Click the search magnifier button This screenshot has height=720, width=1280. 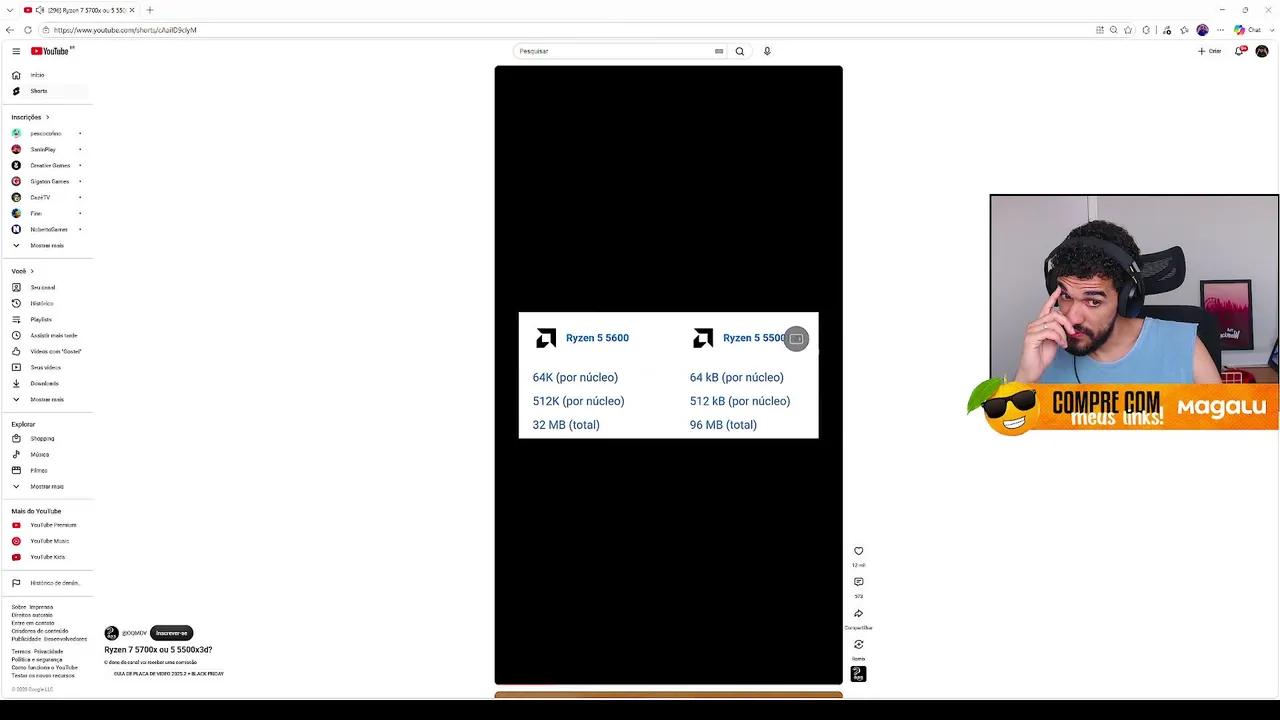pos(740,51)
